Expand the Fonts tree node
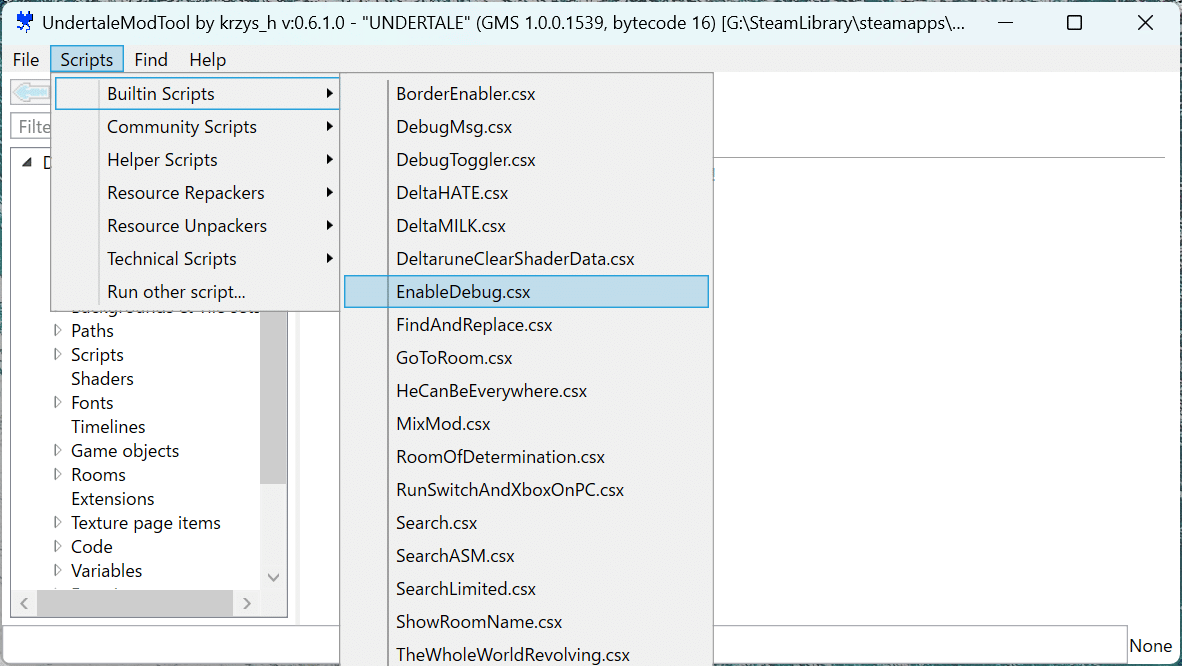 point(57,403)
